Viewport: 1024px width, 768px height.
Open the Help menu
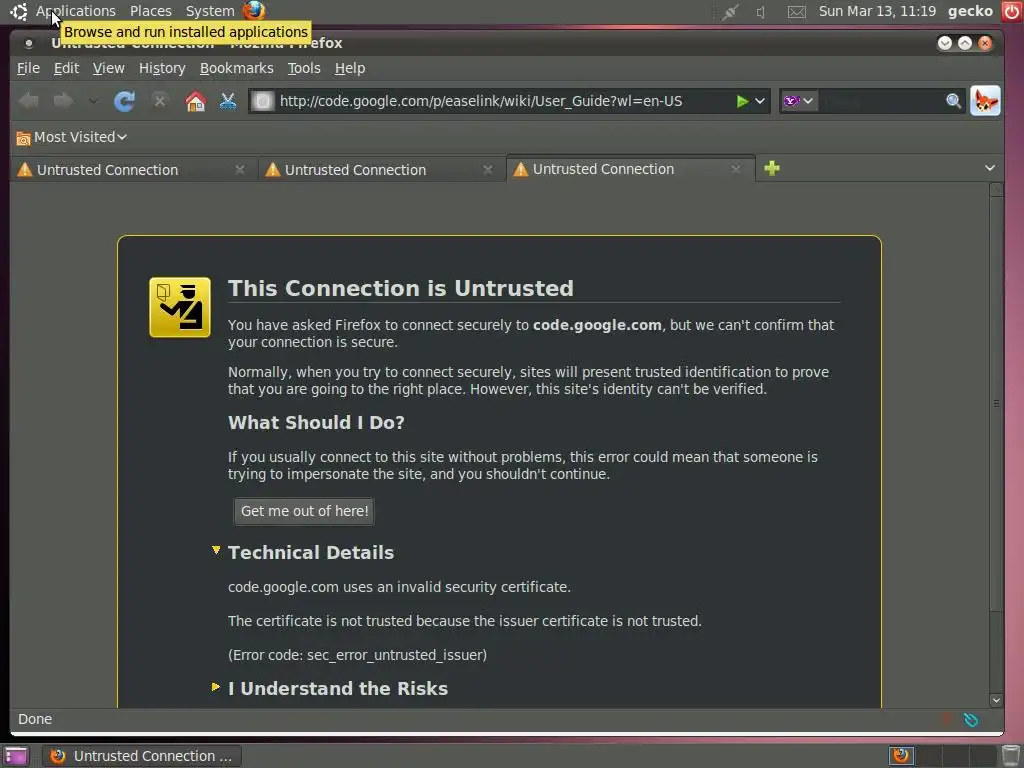(x=350, y=68)
